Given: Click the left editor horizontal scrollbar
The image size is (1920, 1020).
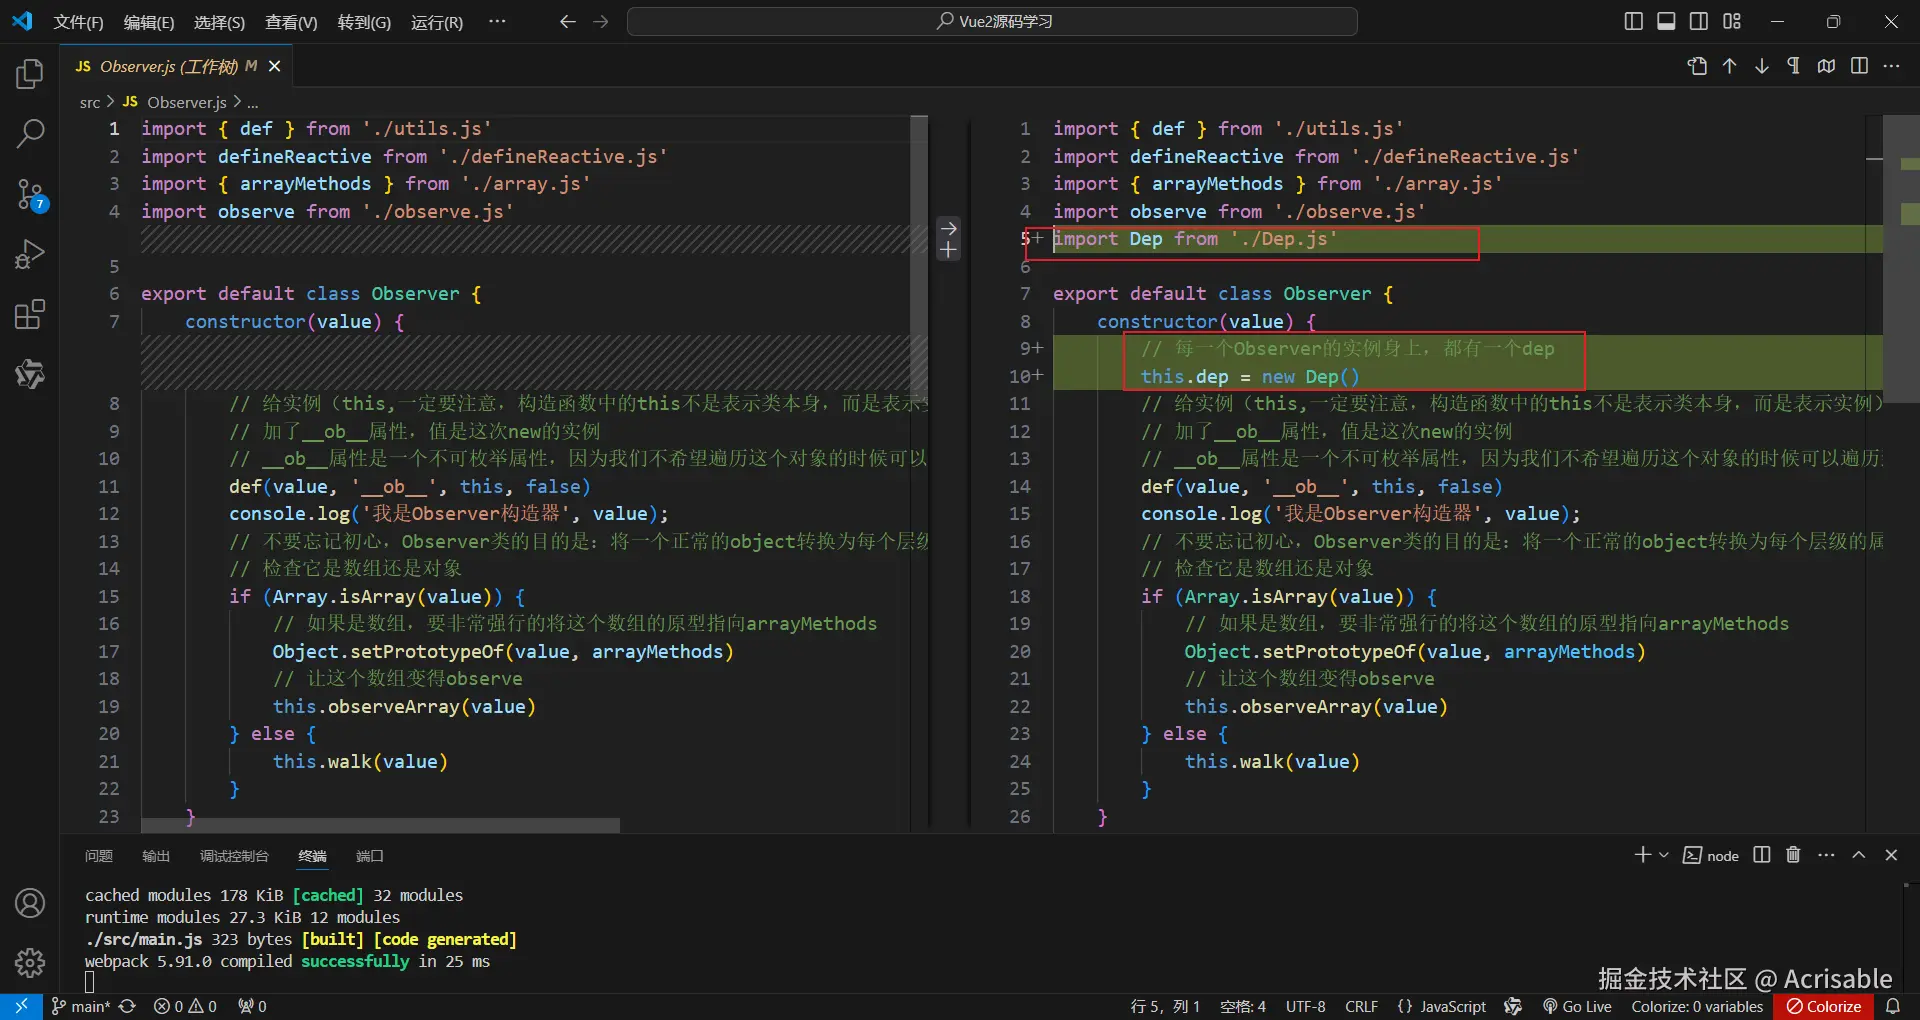Looking at the screenshot, I should (x=380, y=825).
